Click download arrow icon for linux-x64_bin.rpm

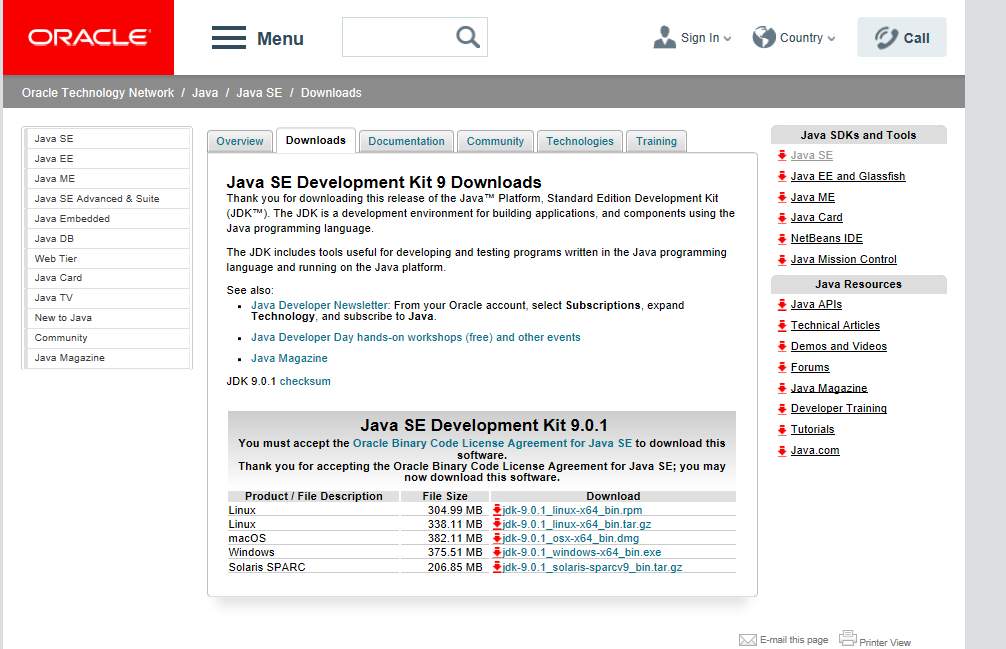coord(497,510)
